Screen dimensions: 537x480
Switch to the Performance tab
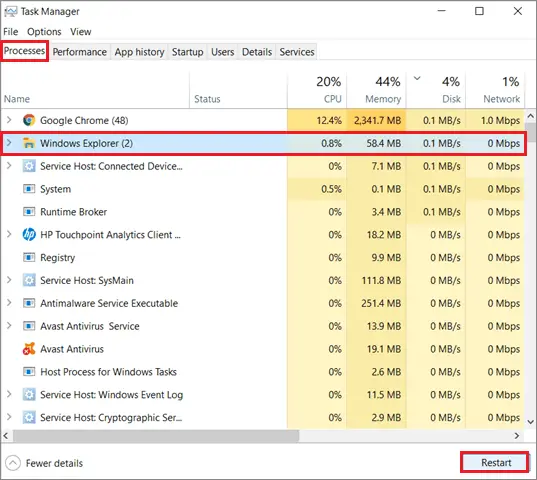(79, 52)
